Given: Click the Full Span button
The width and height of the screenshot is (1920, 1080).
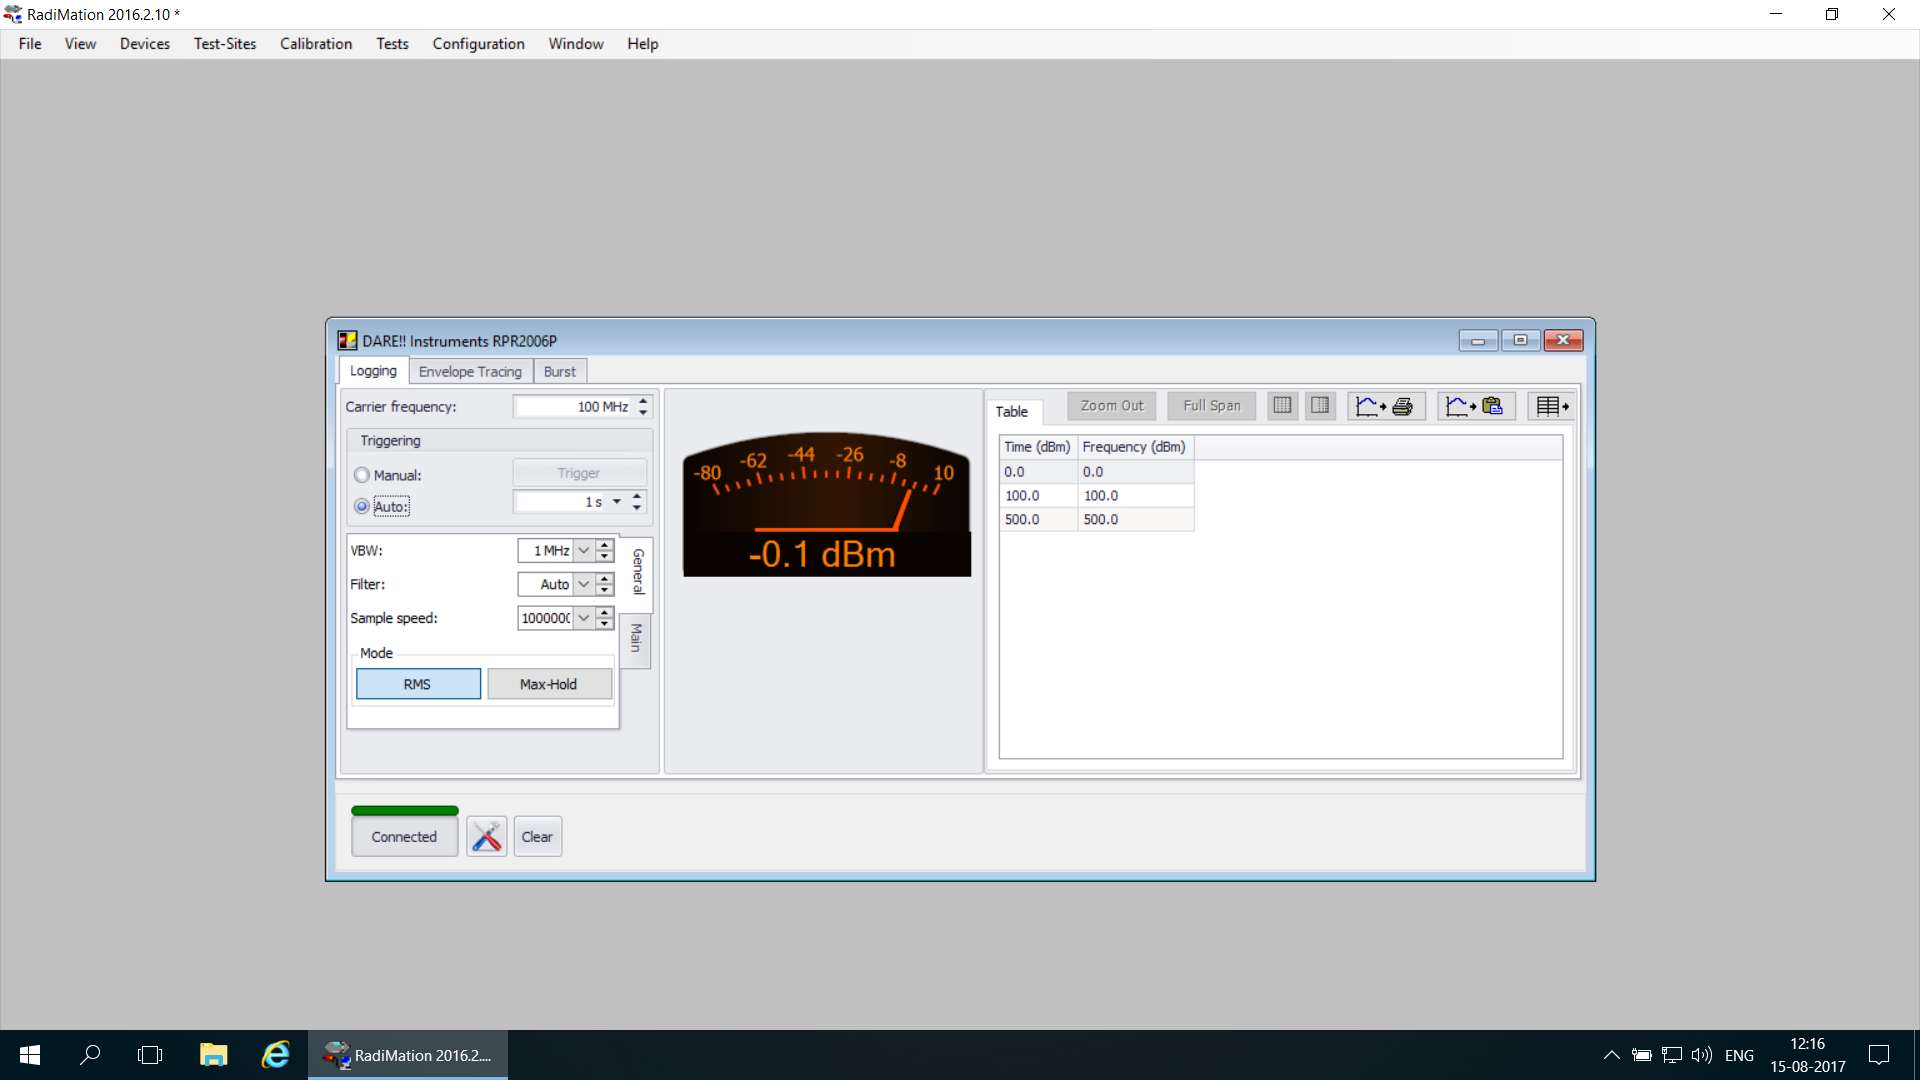Looking at the screenshot, I should coord(1212,406).
